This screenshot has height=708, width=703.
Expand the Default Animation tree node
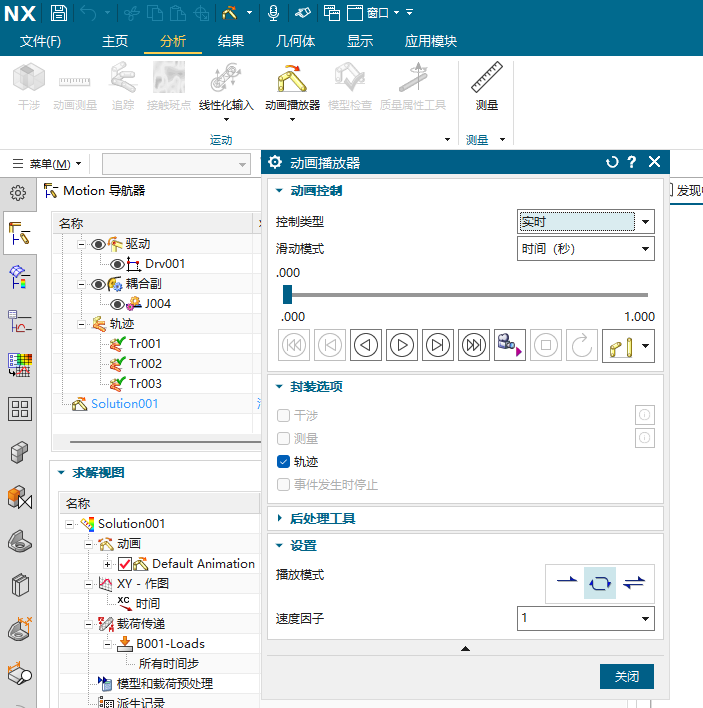pyautogui.click(x=107, y=564)
